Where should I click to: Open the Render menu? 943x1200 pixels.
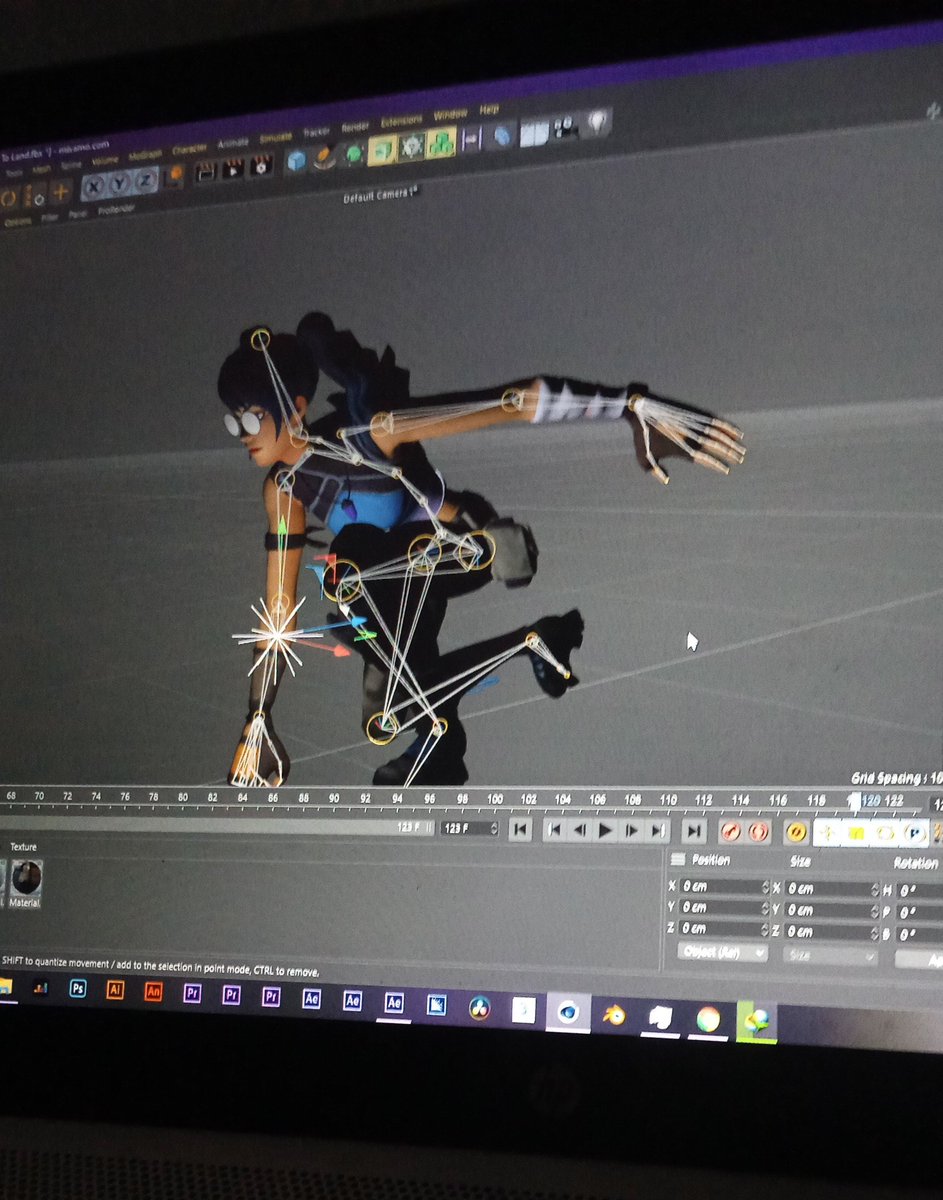(355, 127)
